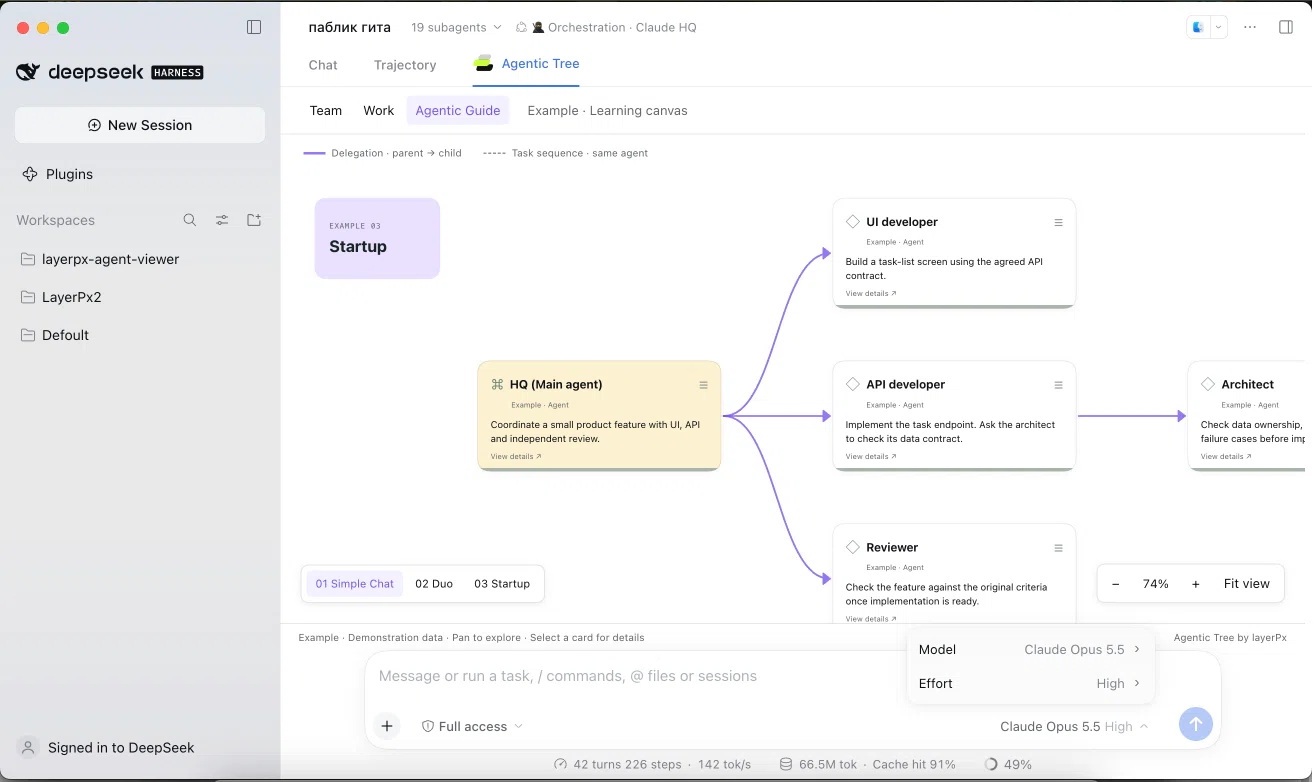Switch to the 03 Startup example
This screenshot has width=1316, height=782.
[502, 584]
